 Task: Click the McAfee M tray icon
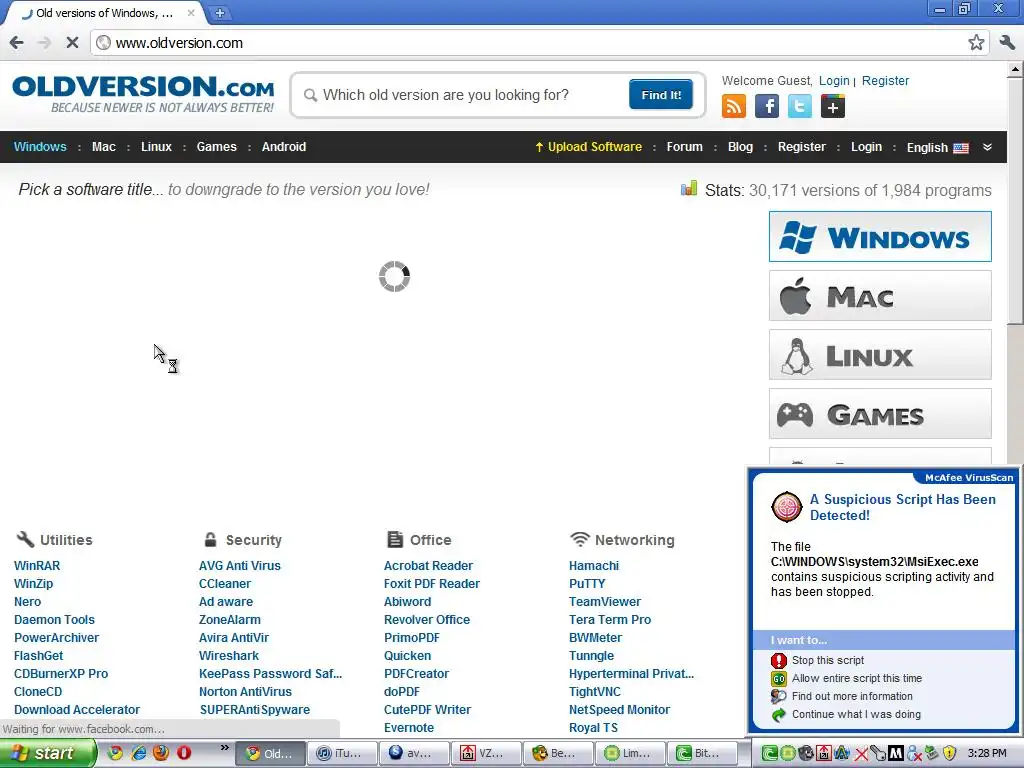click(896, 754)
